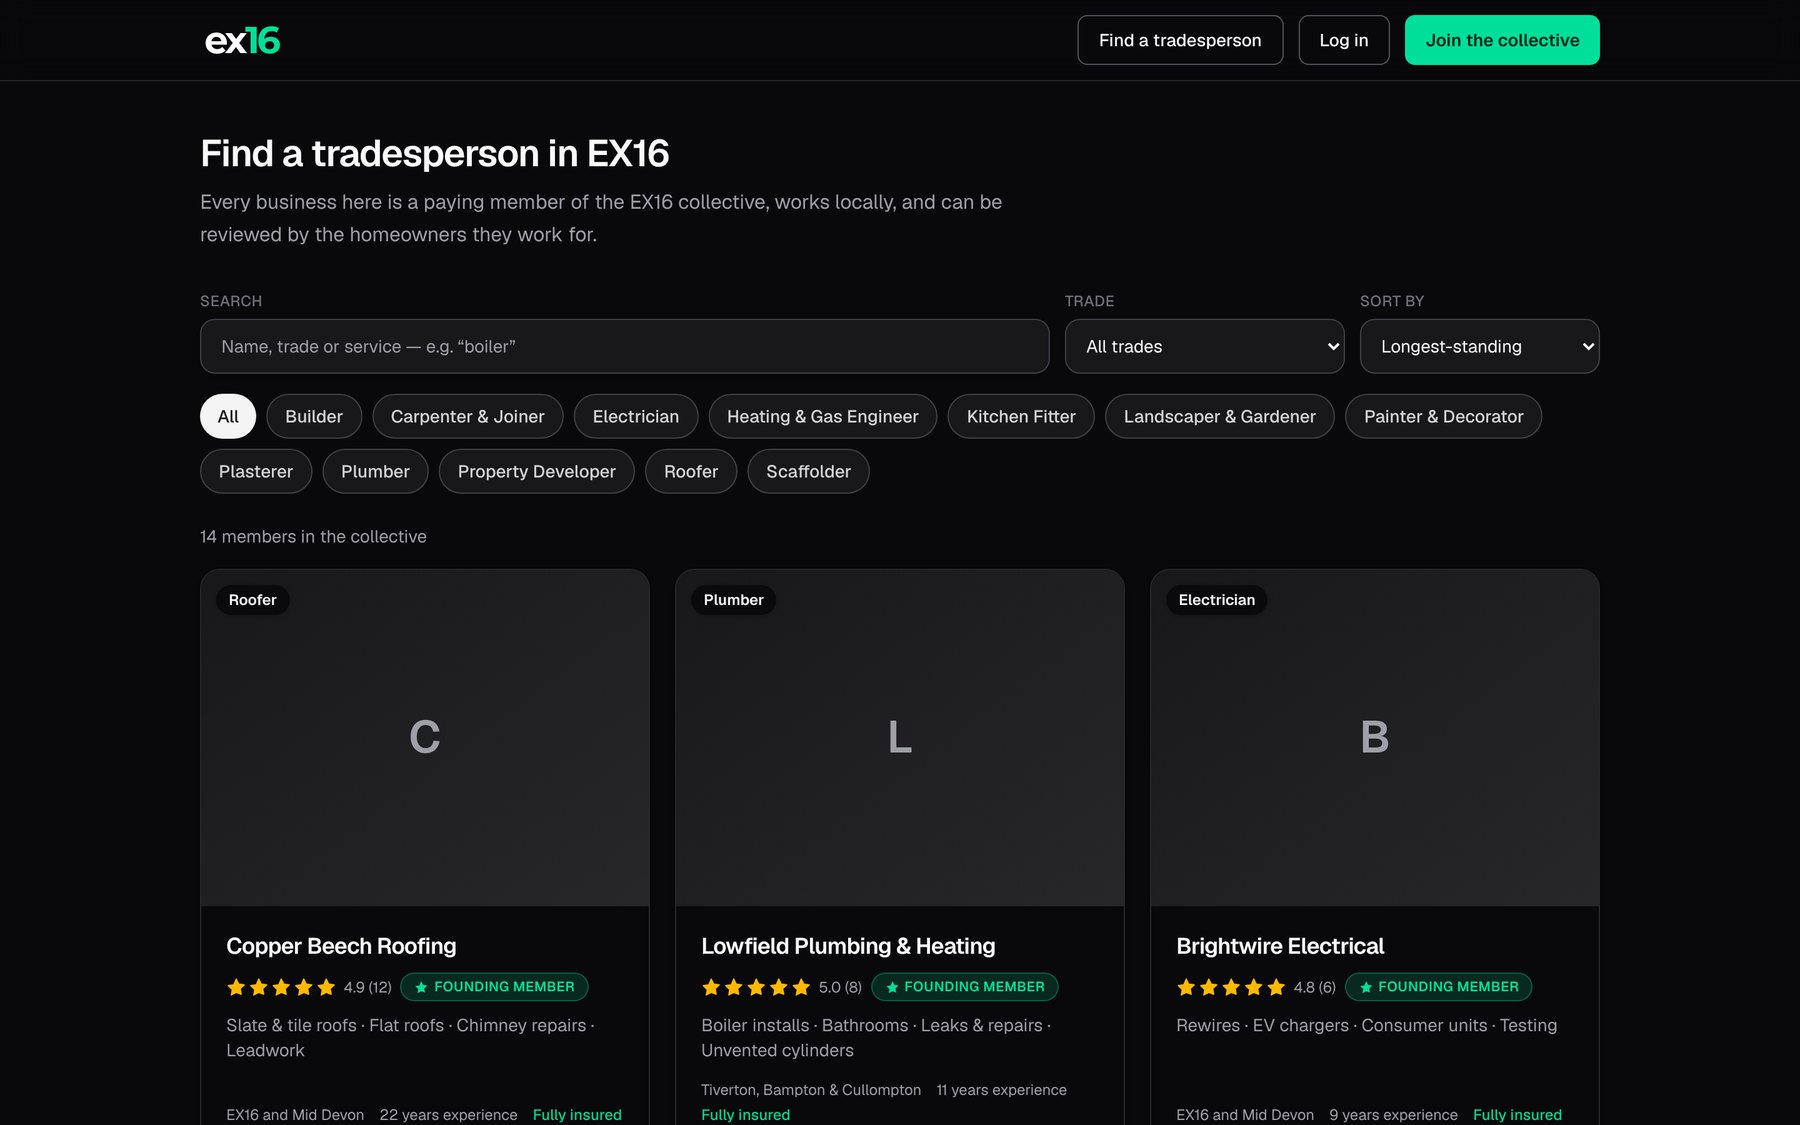Click the 4.9 (12) rating text
This screenshot has width=1800, height=1125.
[368, 987]
